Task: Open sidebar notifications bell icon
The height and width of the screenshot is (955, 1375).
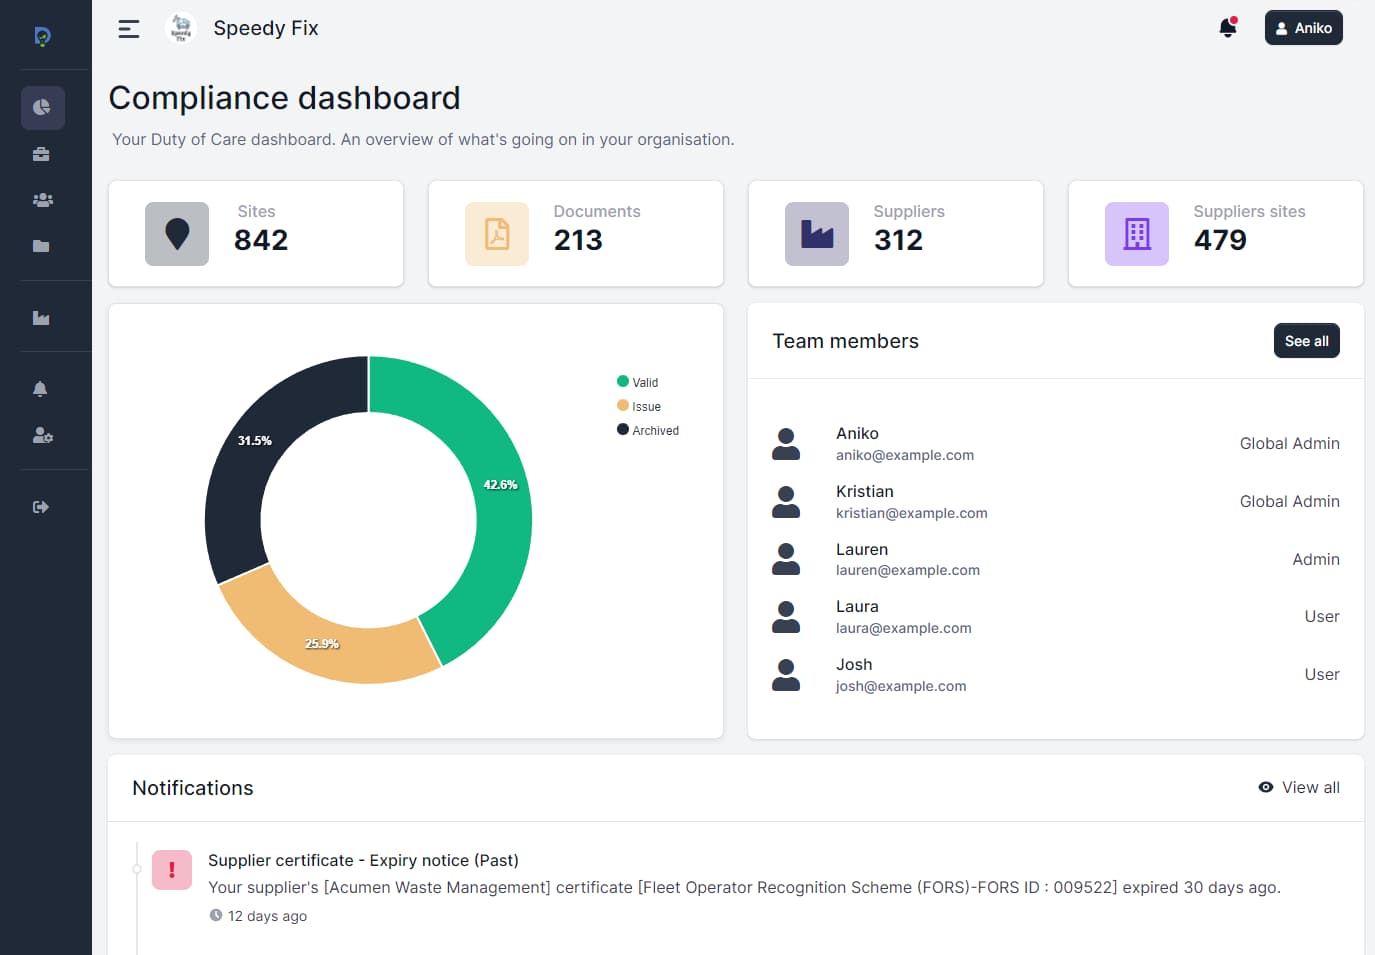Action: pos(40,388)
